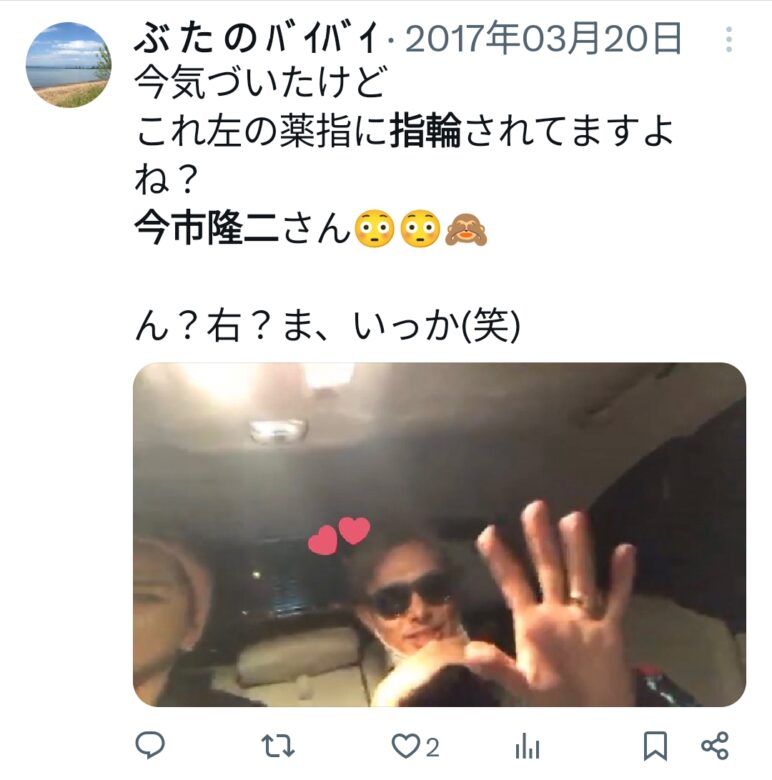Open the three-dot more options menu

point(729,39)
